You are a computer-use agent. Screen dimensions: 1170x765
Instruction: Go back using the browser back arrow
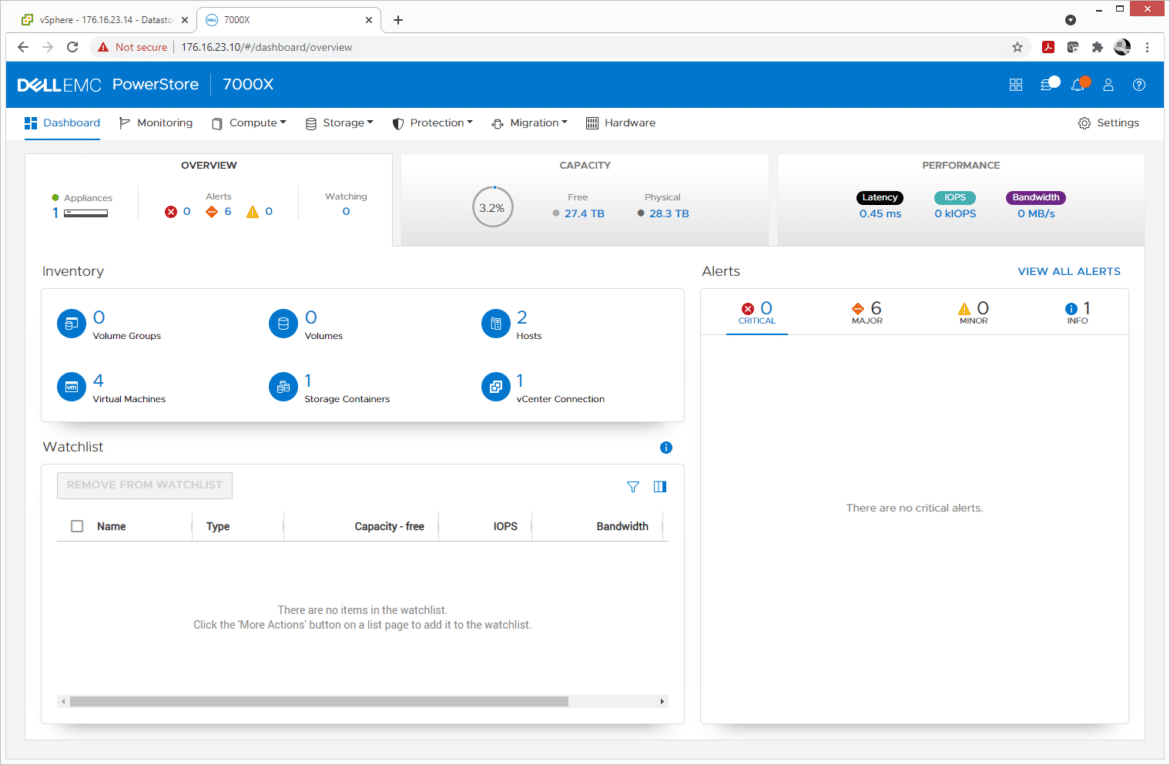23,47
